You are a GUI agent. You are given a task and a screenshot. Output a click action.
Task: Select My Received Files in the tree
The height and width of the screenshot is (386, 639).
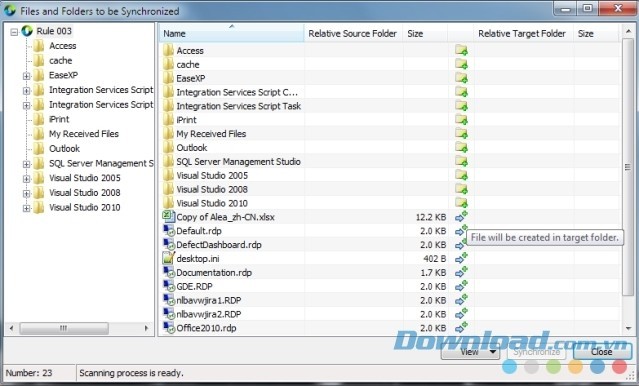point(84,134)
